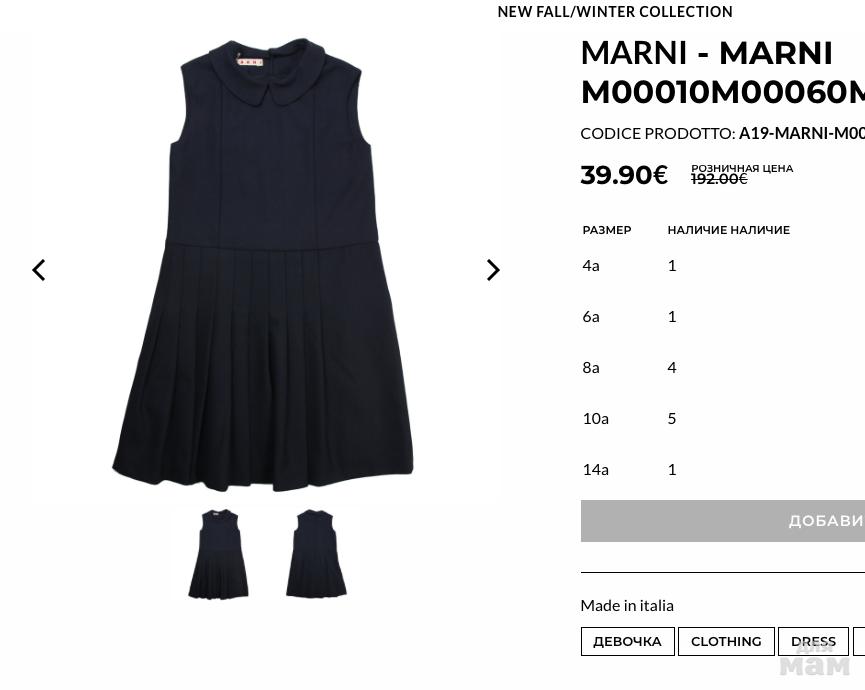
Task: Click the main dress product image
Action: point(263,265)
